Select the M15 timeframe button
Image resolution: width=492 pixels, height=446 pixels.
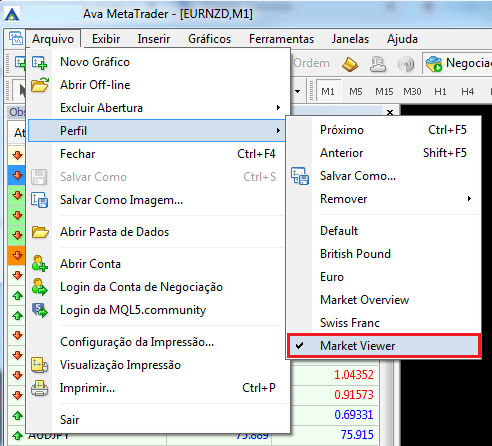click(x=384, y=91)
